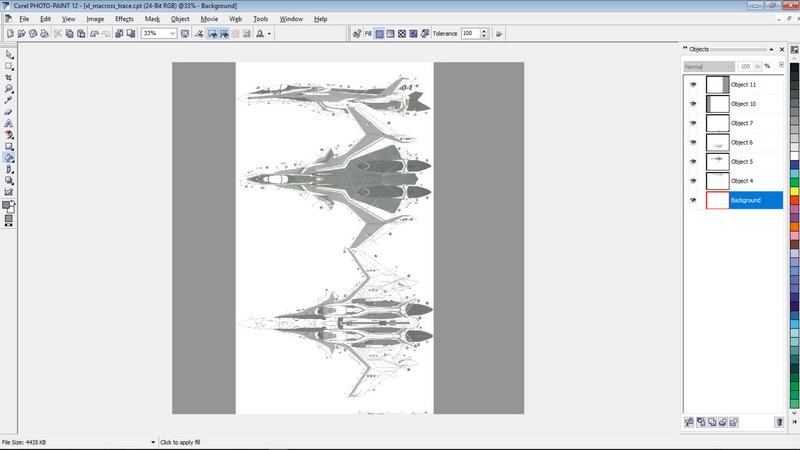Viewport: 800px width, 450px height.
Task: Hide Object 11 using its eye icon
Action: [692, 85]
